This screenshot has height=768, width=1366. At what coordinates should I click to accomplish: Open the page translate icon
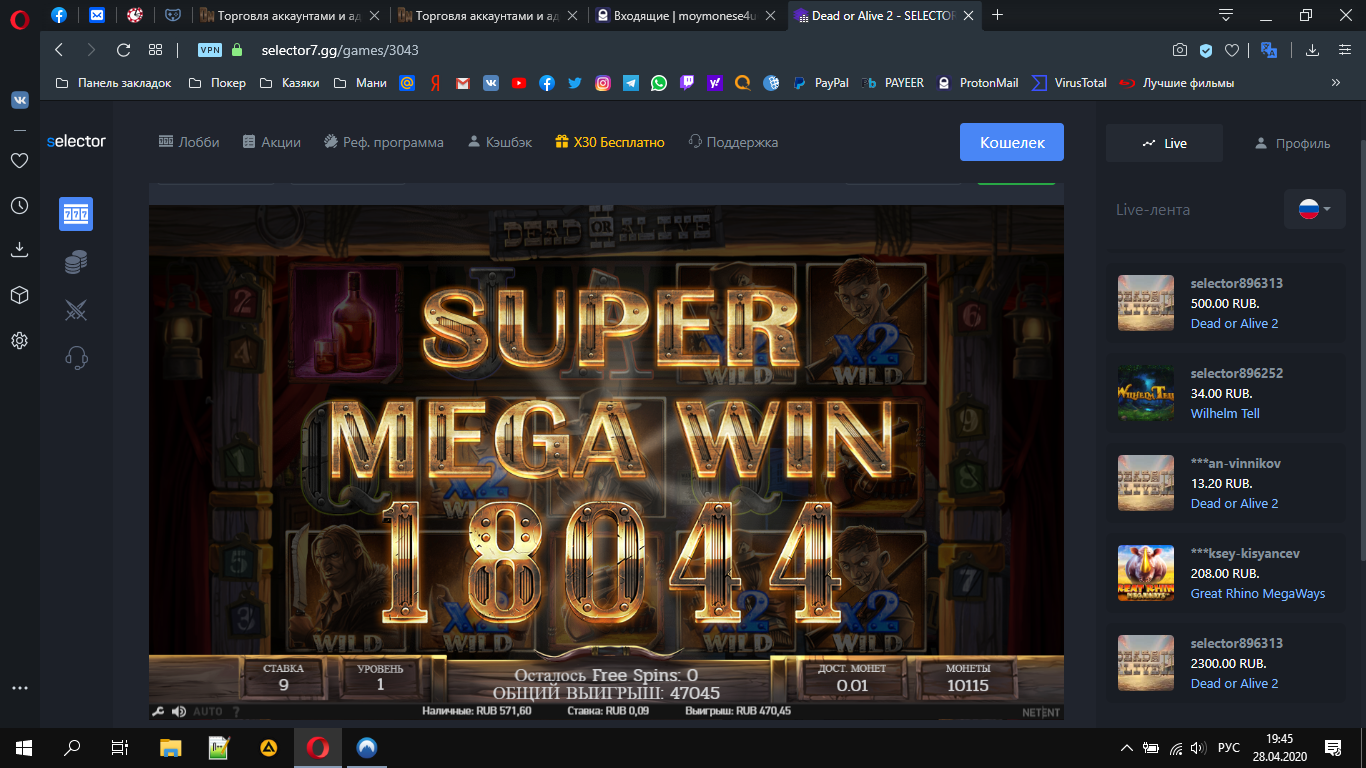pos(1269,50)
